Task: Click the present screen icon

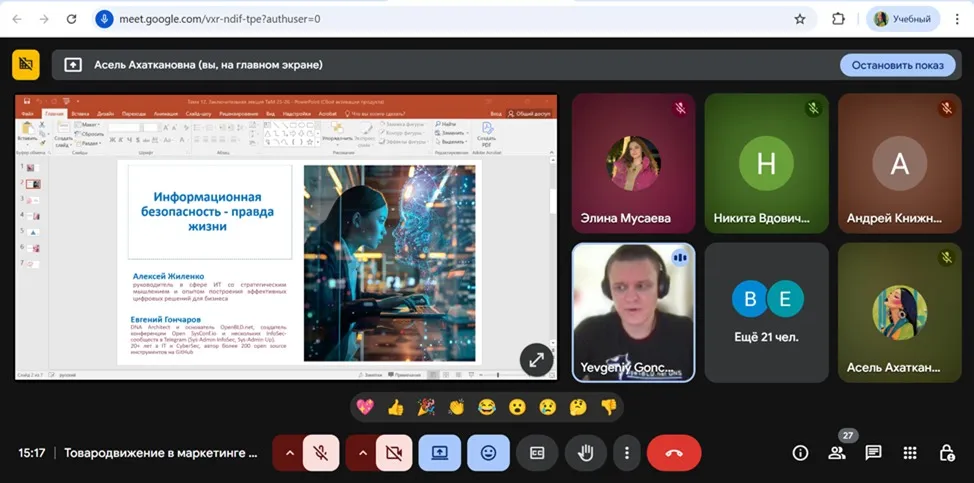Action: click(439, 453)
